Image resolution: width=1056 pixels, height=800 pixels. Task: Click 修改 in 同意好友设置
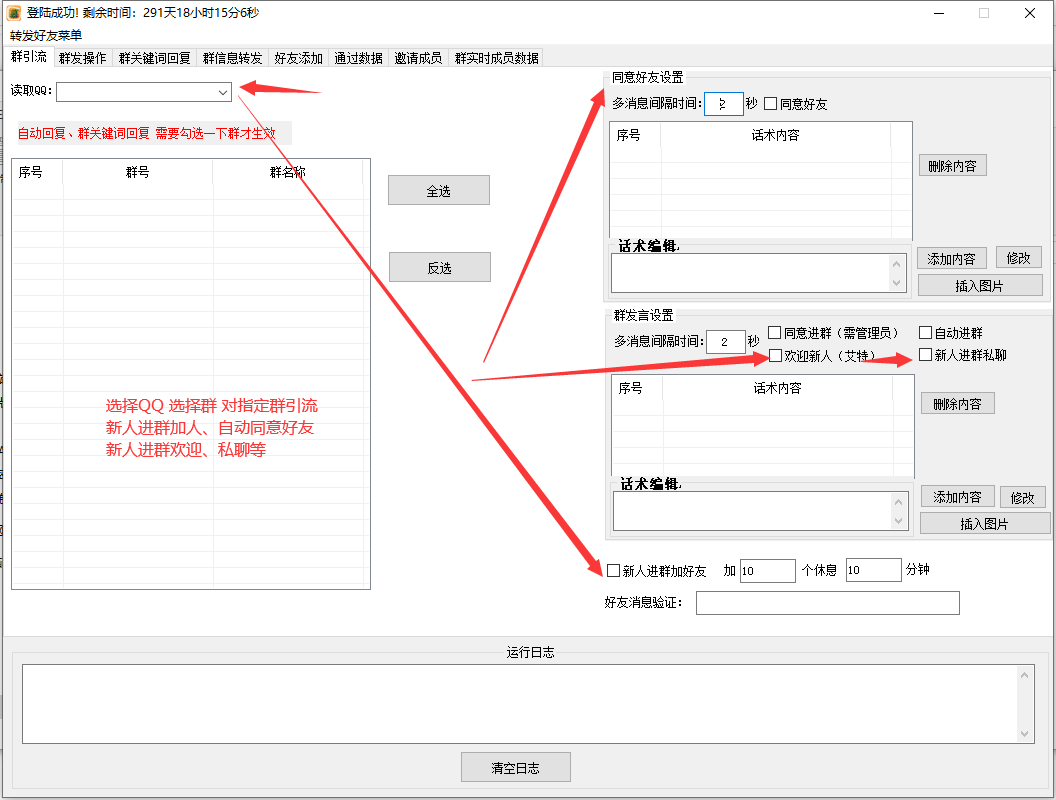[x=1018, y=257]
